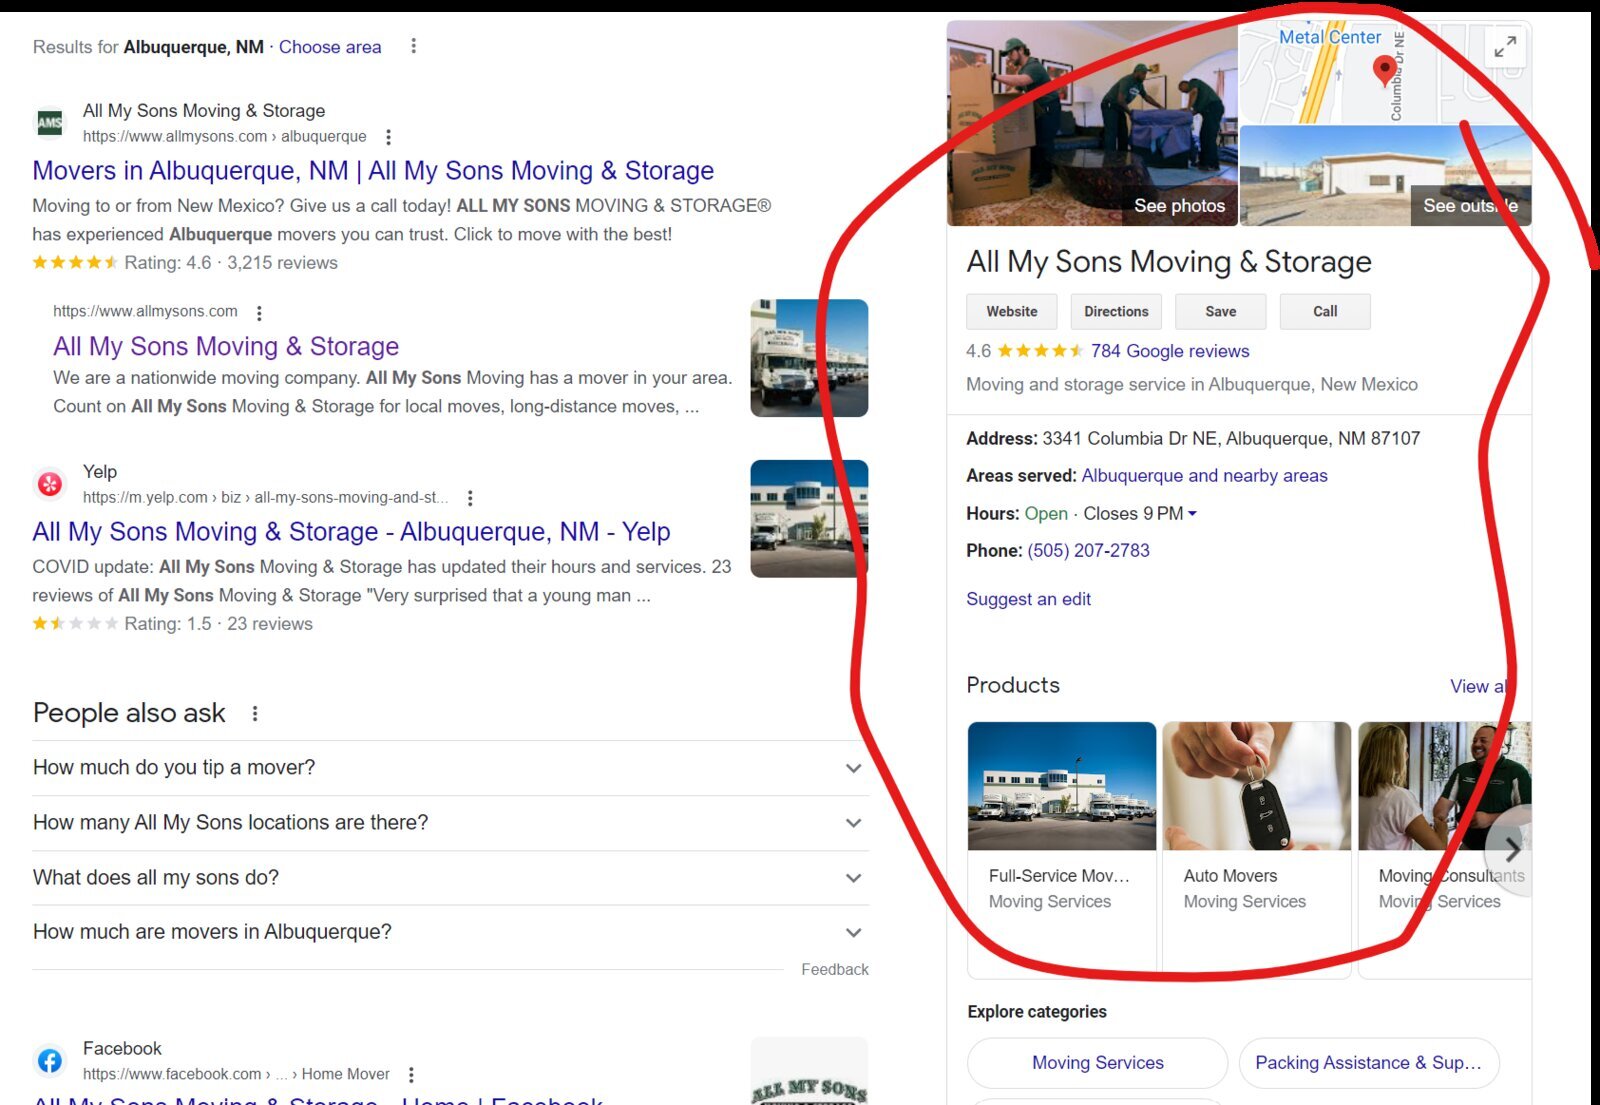Image resolution: width=1600 pixels, height=1105 pixels.
Task: Click the All My Sons AMS favicon
Action: (50, 123)
